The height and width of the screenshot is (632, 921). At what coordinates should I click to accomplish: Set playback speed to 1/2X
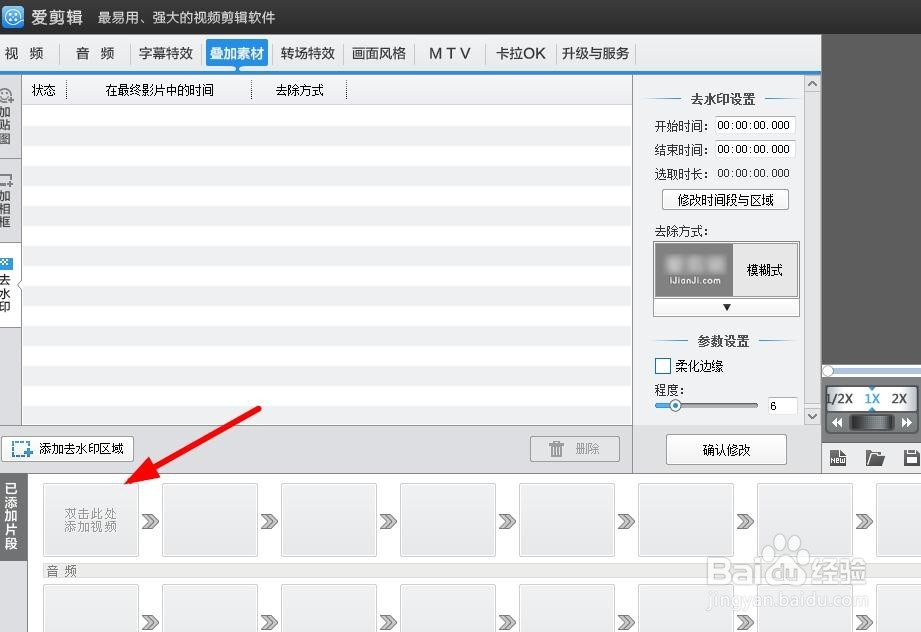point(840,399)
